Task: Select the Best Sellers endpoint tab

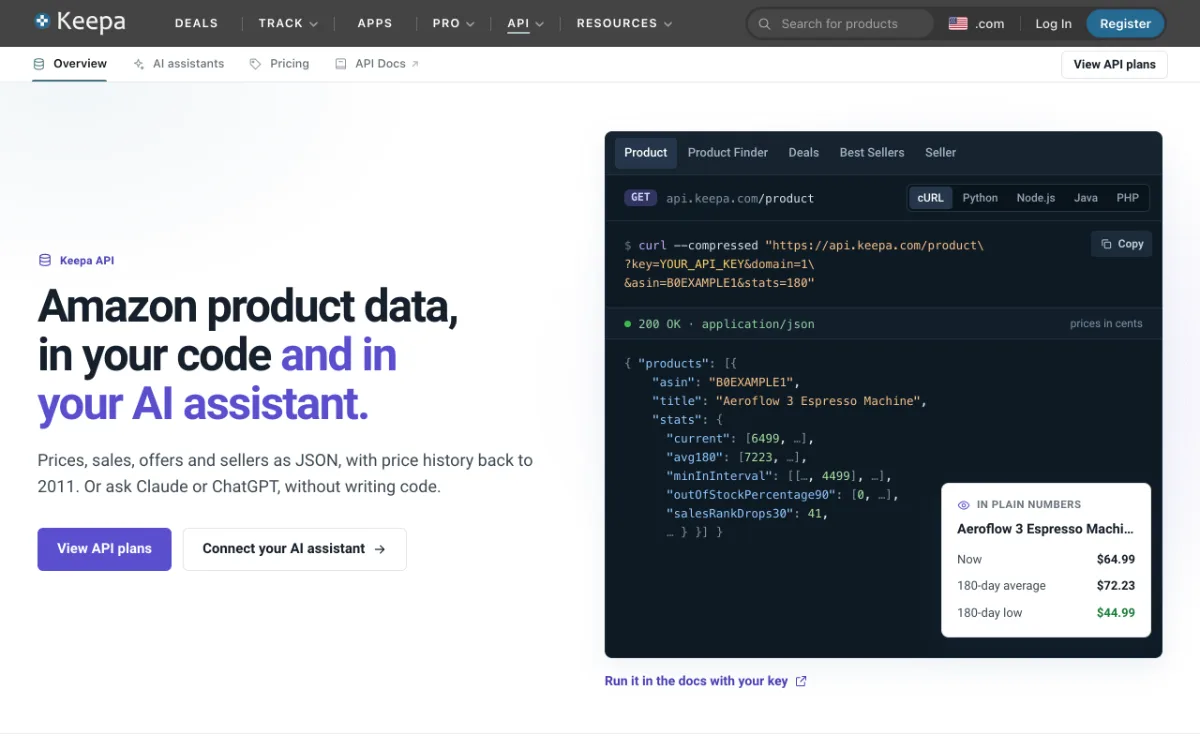Action: tap(872, 153)
